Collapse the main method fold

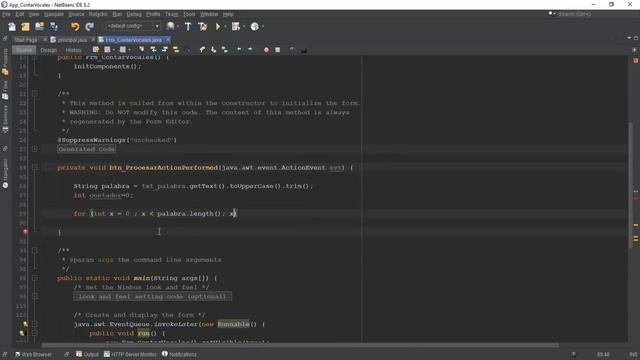point(35,278)
